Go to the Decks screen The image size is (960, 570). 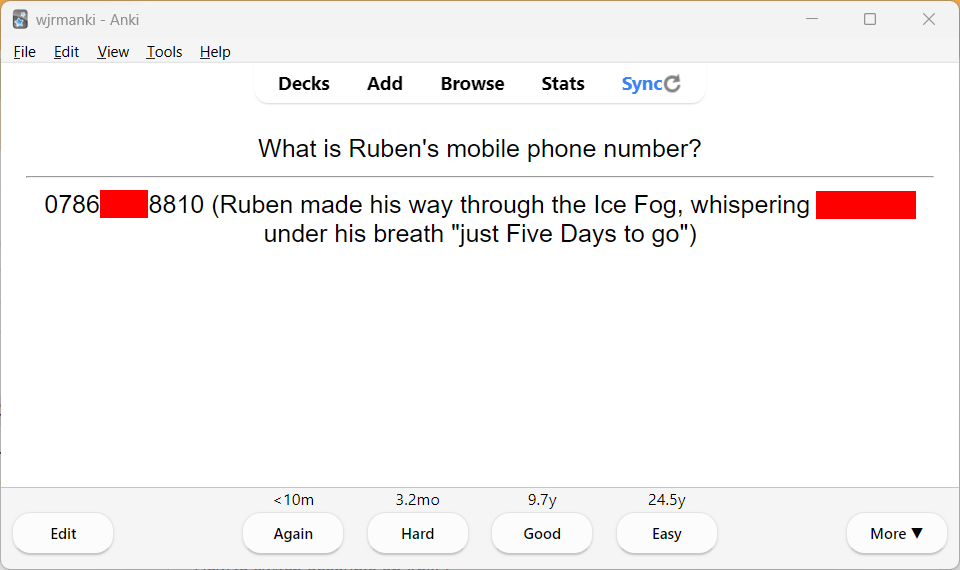pyautogui.click(x=304, y=84)
